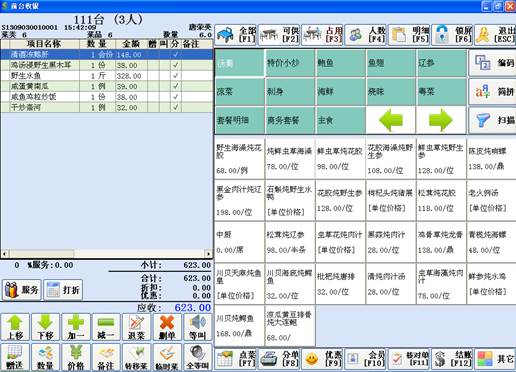Viewport: 516px width, 372px height.
Task: Add dish 川贝炖鳄鱼 168.00
Action: point(239,325)
